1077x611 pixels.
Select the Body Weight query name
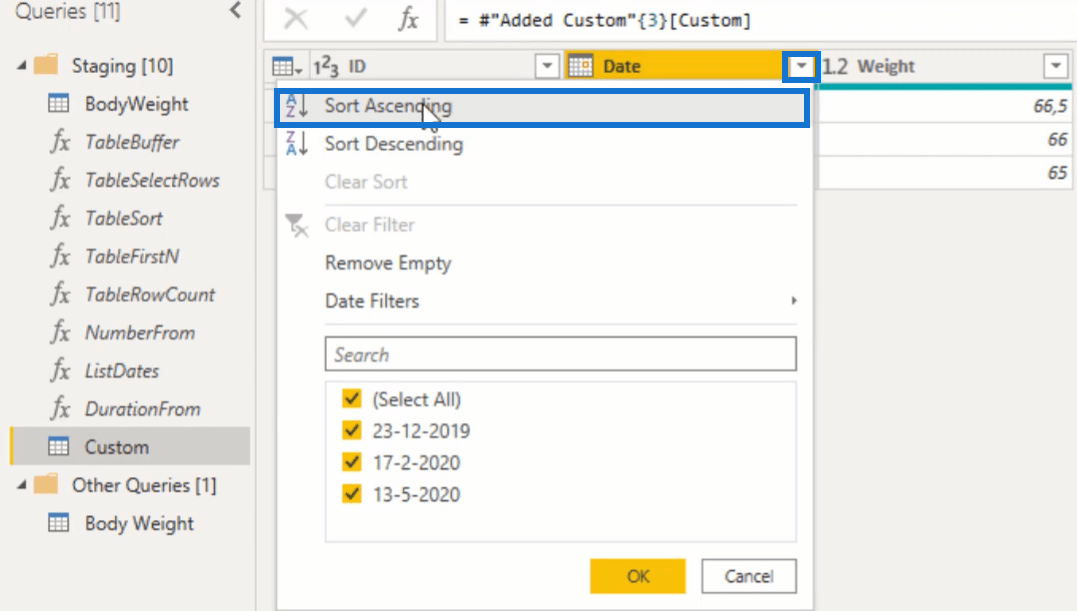[x=139, y=523]
